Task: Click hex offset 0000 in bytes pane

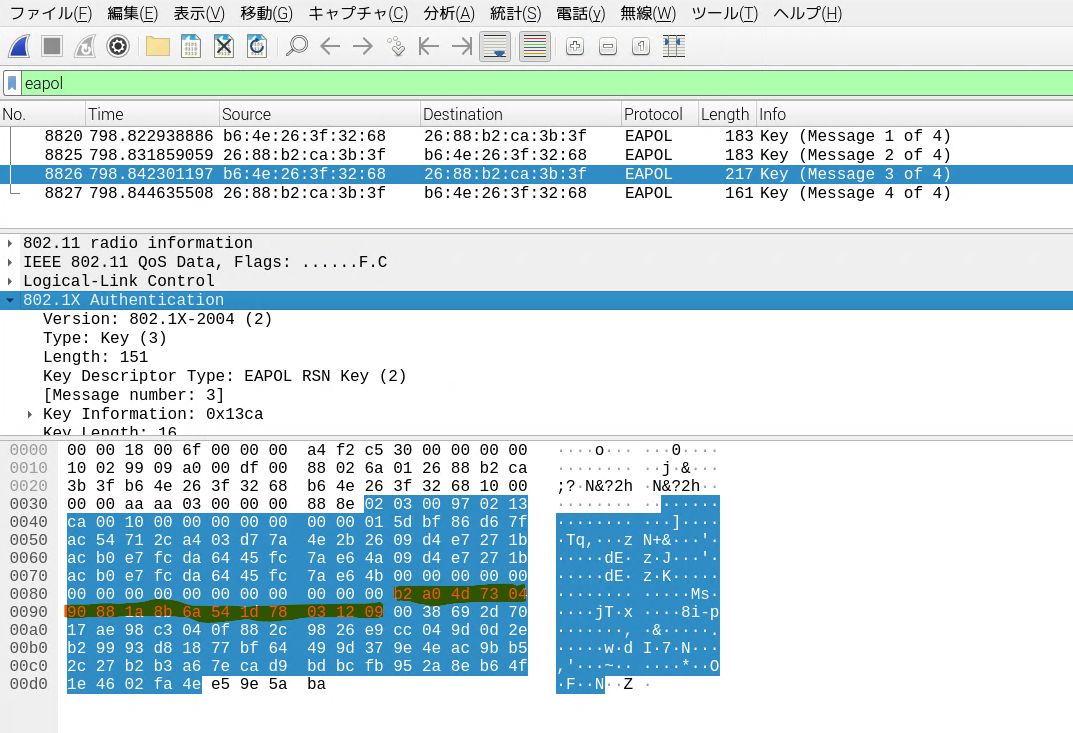Action: [28, 450]
